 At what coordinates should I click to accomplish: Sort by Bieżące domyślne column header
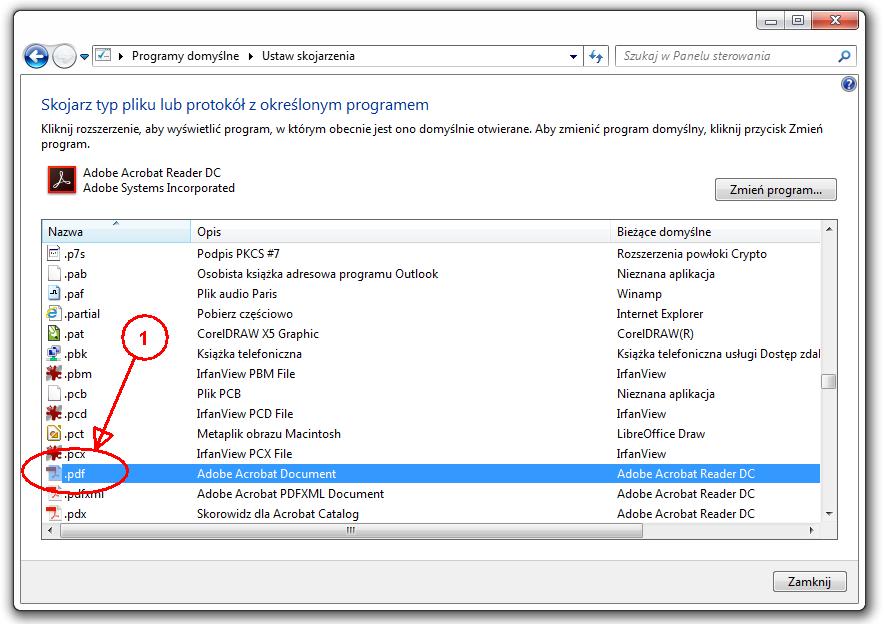(x=715, y=232)
